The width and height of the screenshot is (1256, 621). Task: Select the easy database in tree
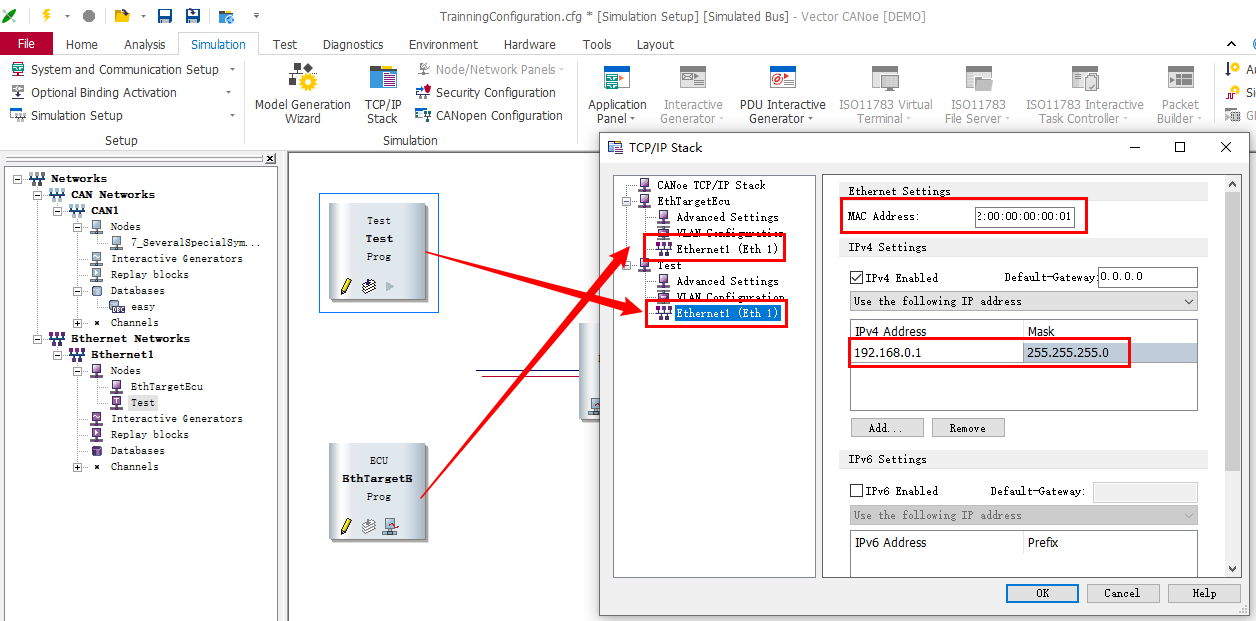[143, 307]
